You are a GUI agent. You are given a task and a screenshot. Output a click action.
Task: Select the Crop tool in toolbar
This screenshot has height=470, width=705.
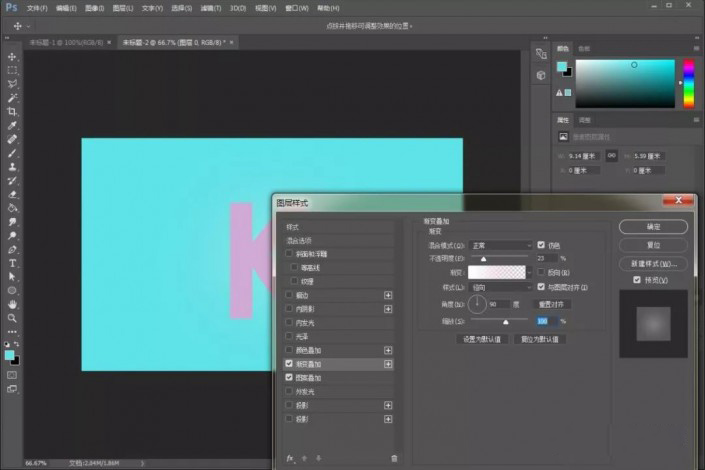12,111
